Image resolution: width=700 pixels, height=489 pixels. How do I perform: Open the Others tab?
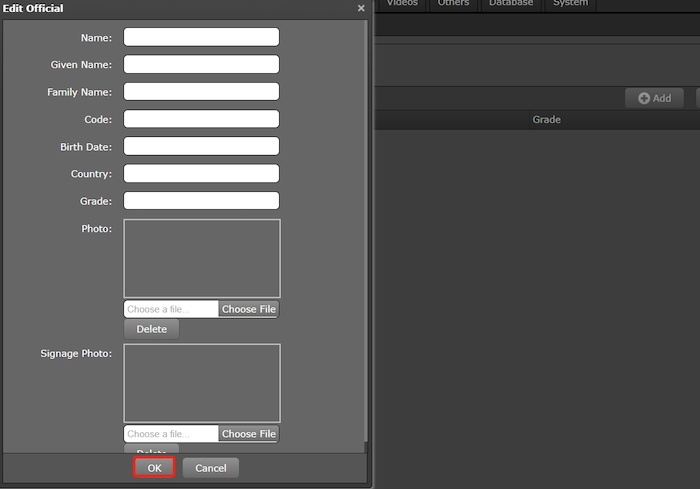(453, 4)
